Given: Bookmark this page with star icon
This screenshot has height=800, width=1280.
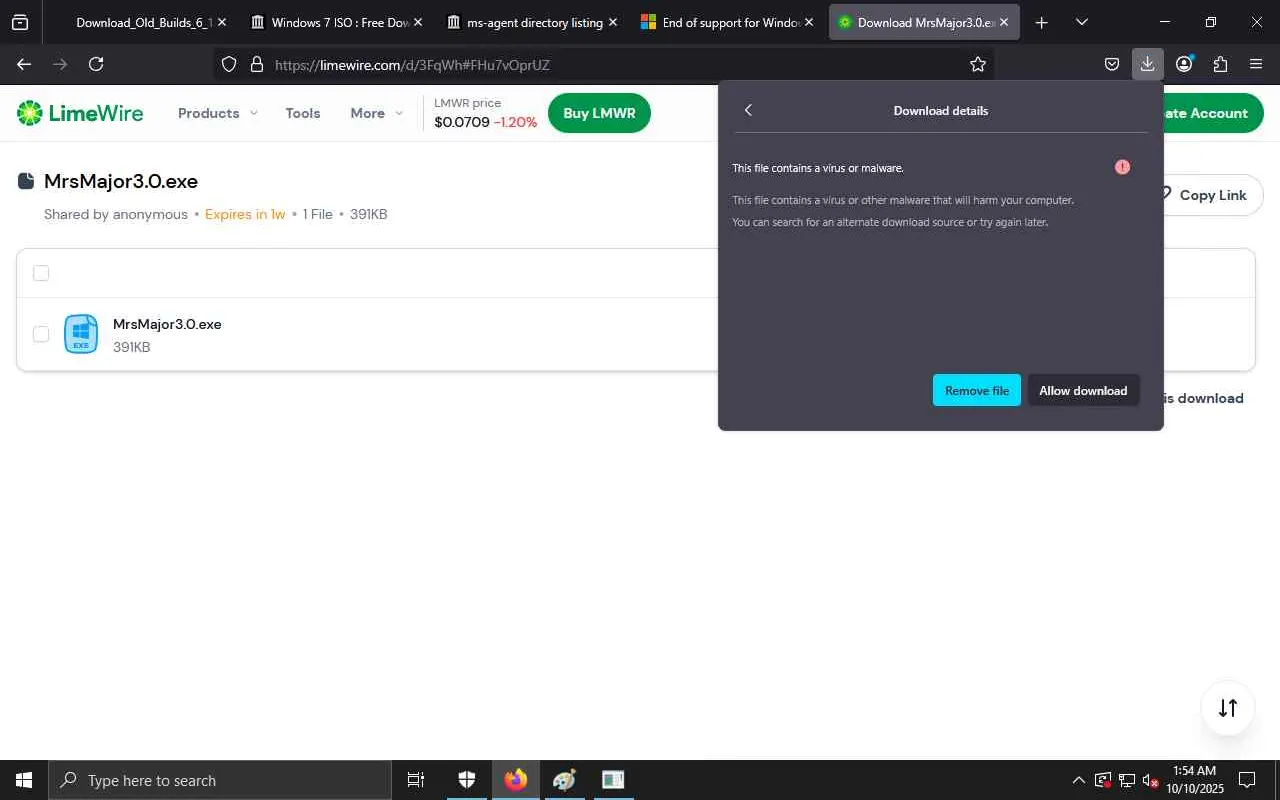Looking at the screenshot, I should [x=978, y=64].
